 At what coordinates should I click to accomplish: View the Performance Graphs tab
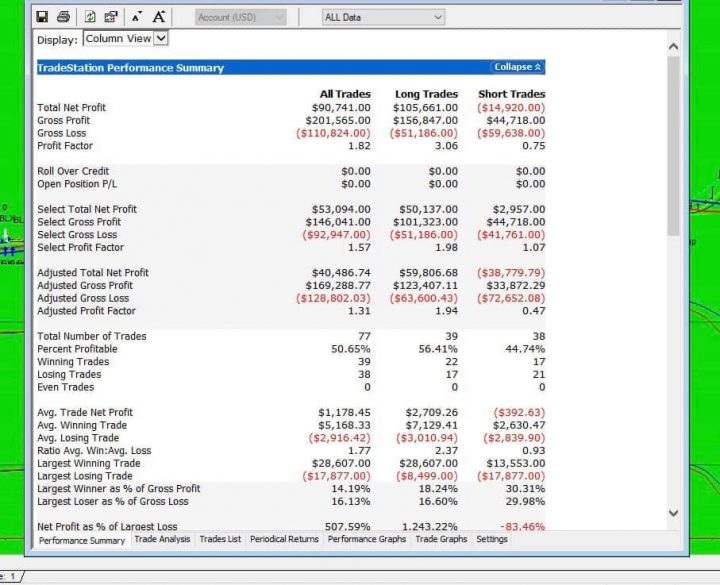click(x=366, y=539)
